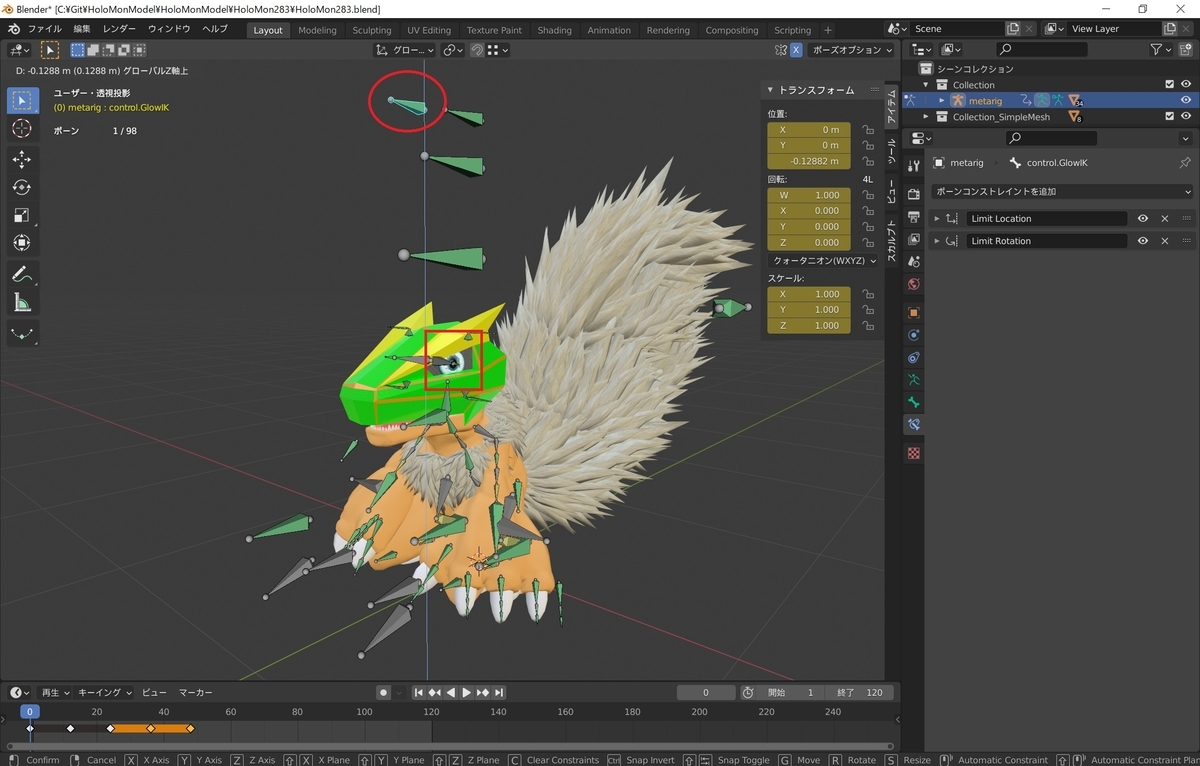The width and height of the screenshot is (1200, 766).
Task: Remove the Limit Rotation constraint
Action: point(1165,241)
